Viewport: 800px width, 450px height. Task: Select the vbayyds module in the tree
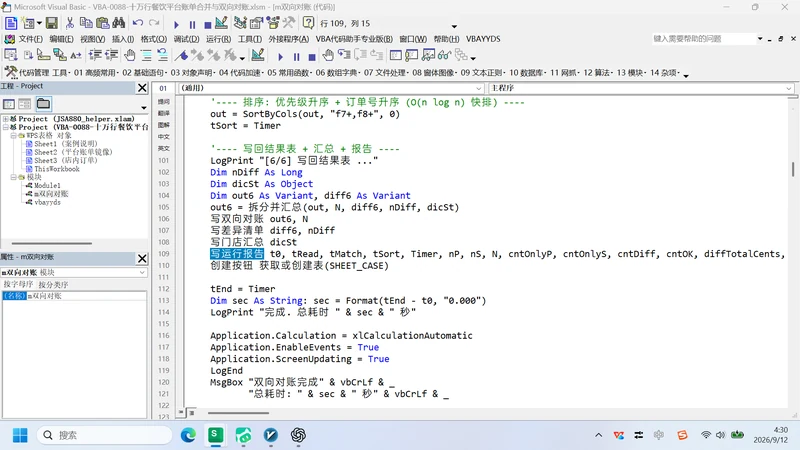47,202
